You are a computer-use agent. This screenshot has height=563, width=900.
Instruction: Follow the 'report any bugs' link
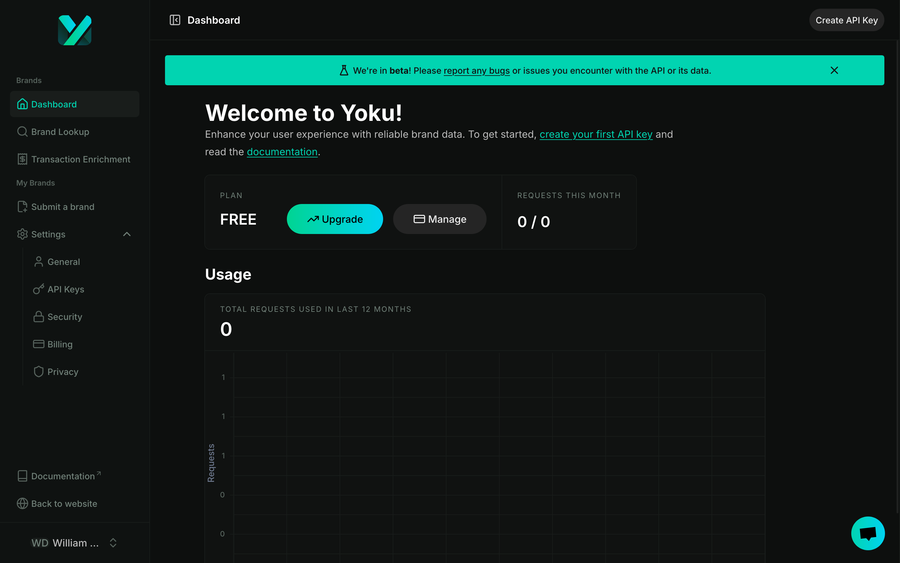click(476, 71)
